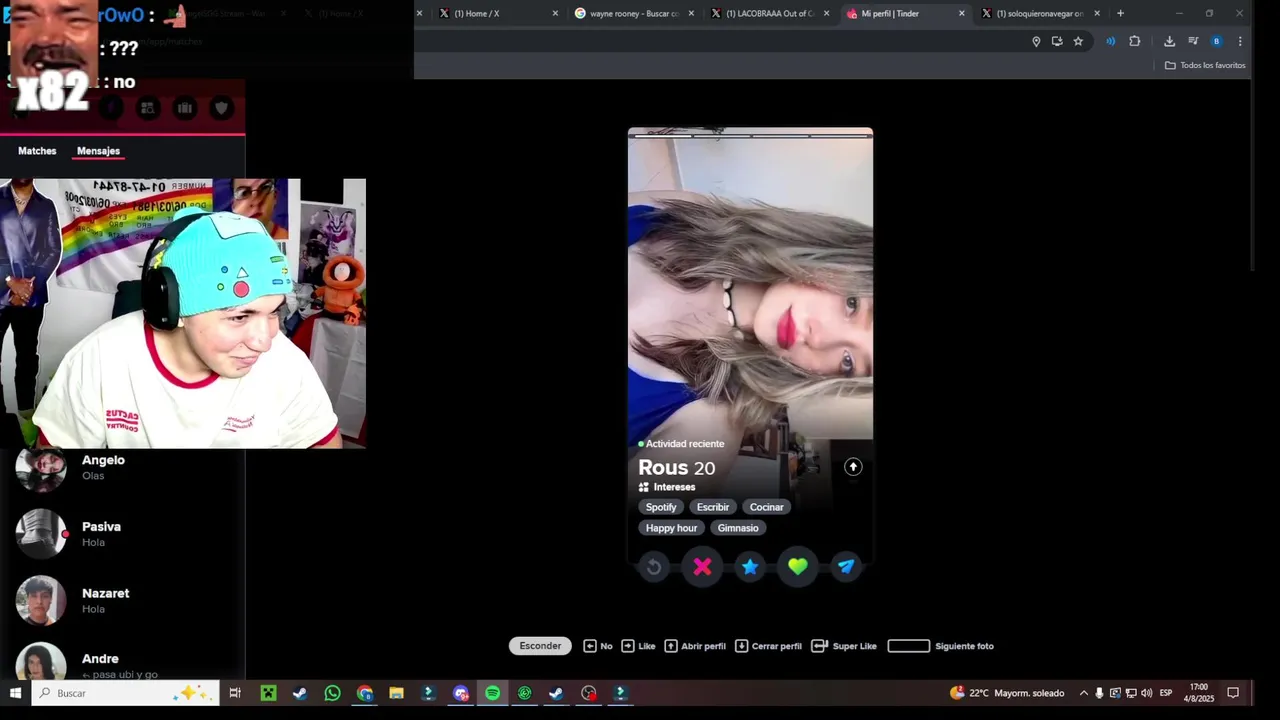Switch to the Mensajes tab
1280x720 pixels.
(x=98, y=151)
